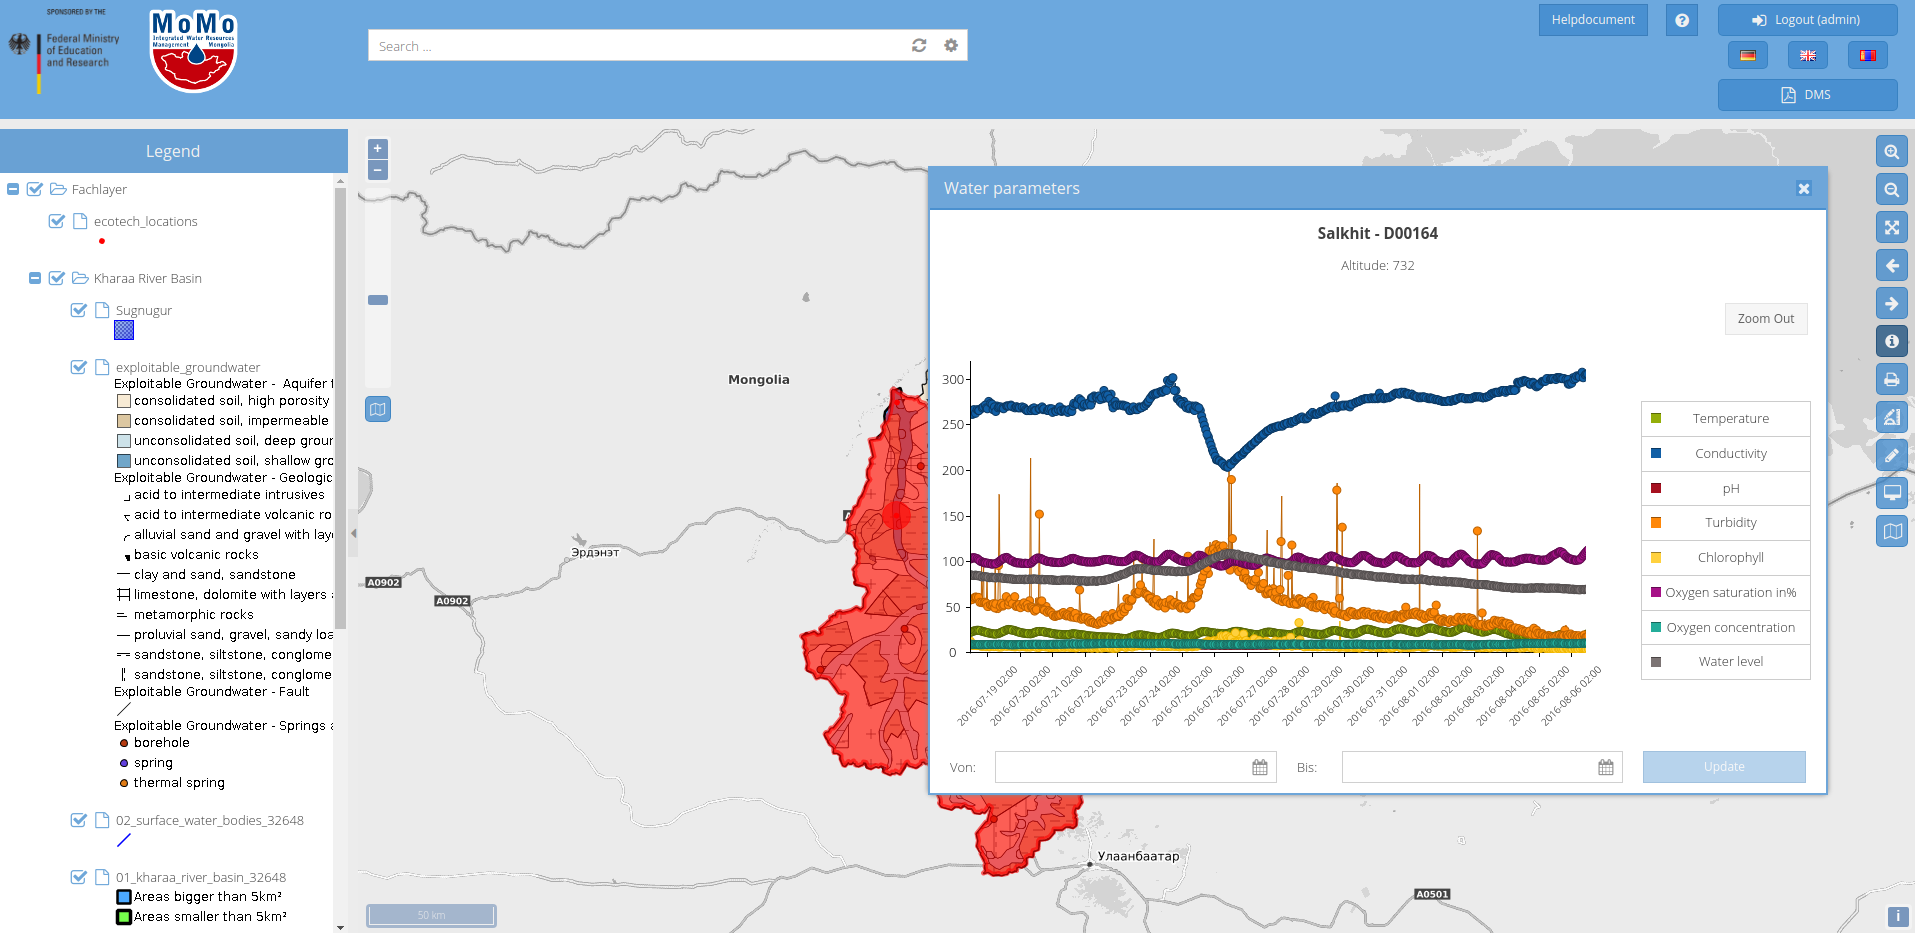Viewport: 1915px width, 933px height.
Task: Collapse the legend panel side arrow
Action: coord(353,533)
